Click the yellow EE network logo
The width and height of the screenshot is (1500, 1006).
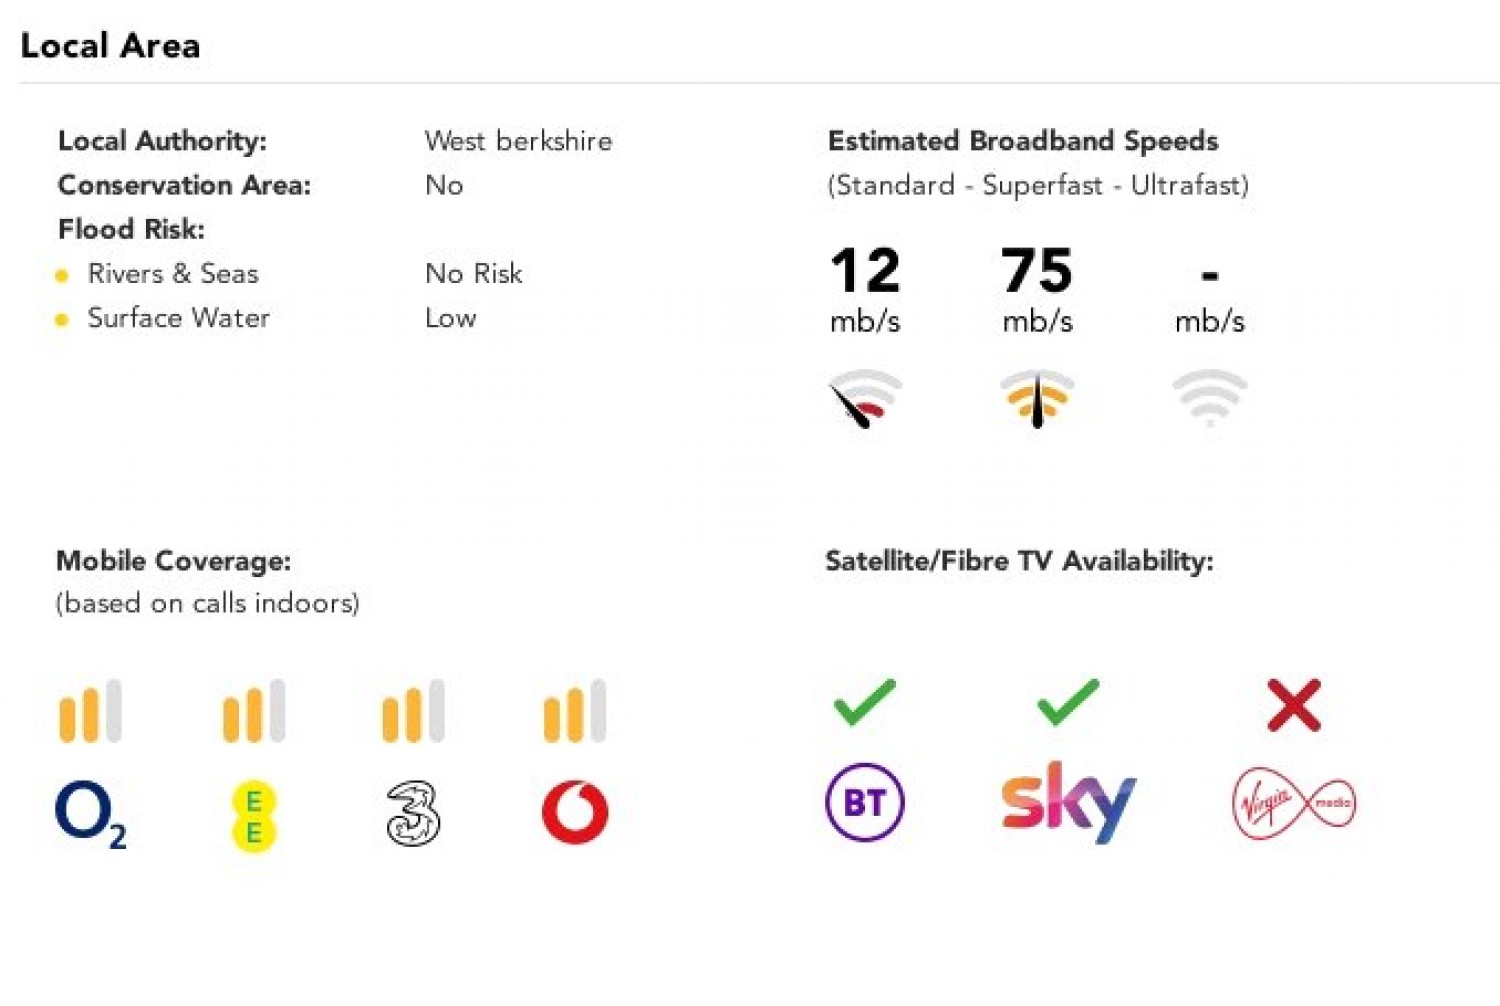(253, 816)
